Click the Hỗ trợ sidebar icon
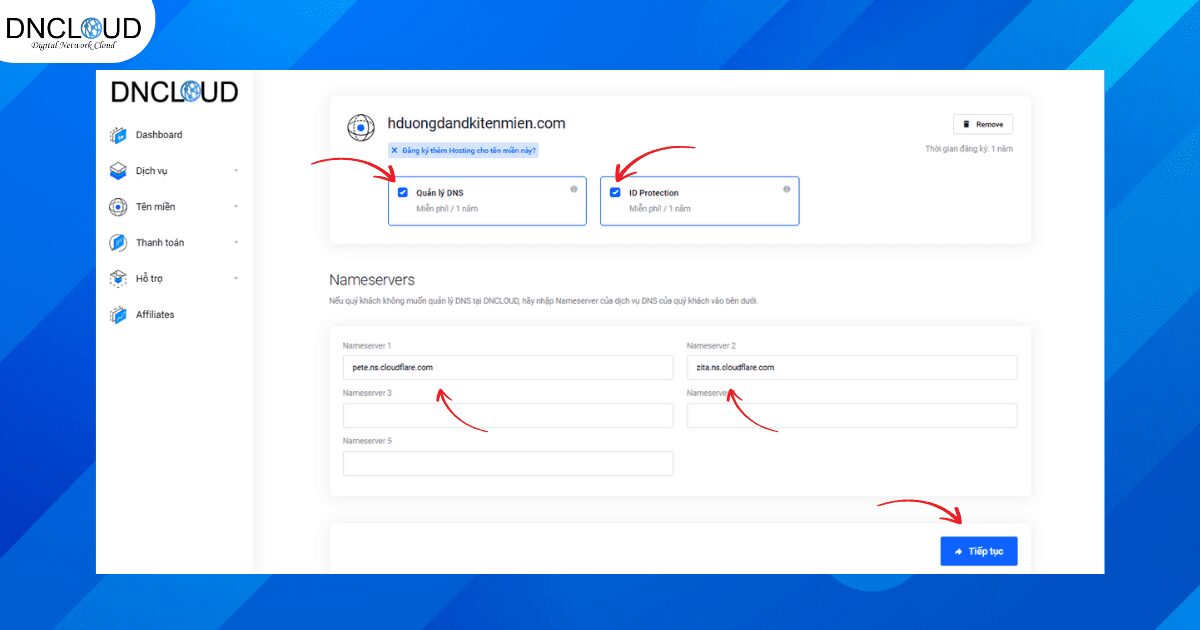The width and height of the screenshot is (1200, 630). (118, 279)
